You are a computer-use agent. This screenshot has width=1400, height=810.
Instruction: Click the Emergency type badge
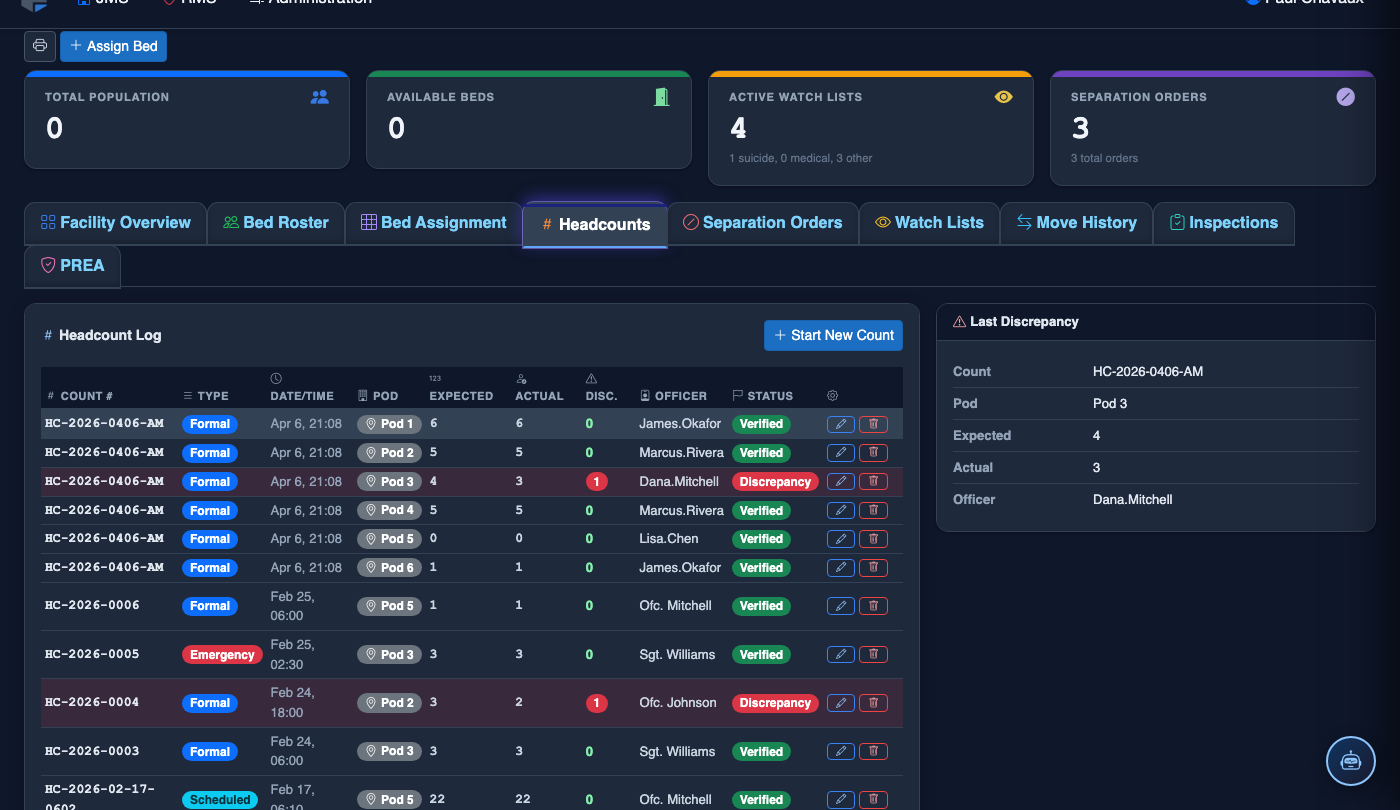pyautogui.click(x=222, y=655)
